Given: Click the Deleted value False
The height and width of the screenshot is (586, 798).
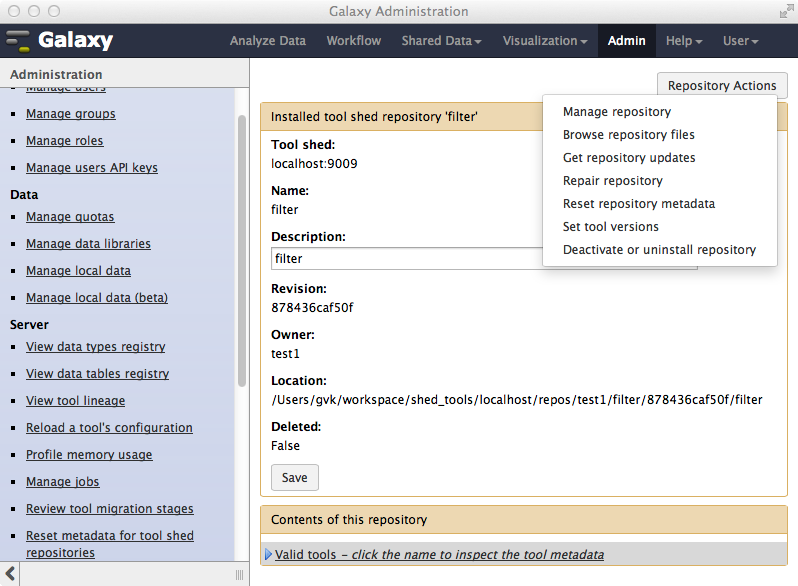Looking at the screenshot, I should [286, 445].
